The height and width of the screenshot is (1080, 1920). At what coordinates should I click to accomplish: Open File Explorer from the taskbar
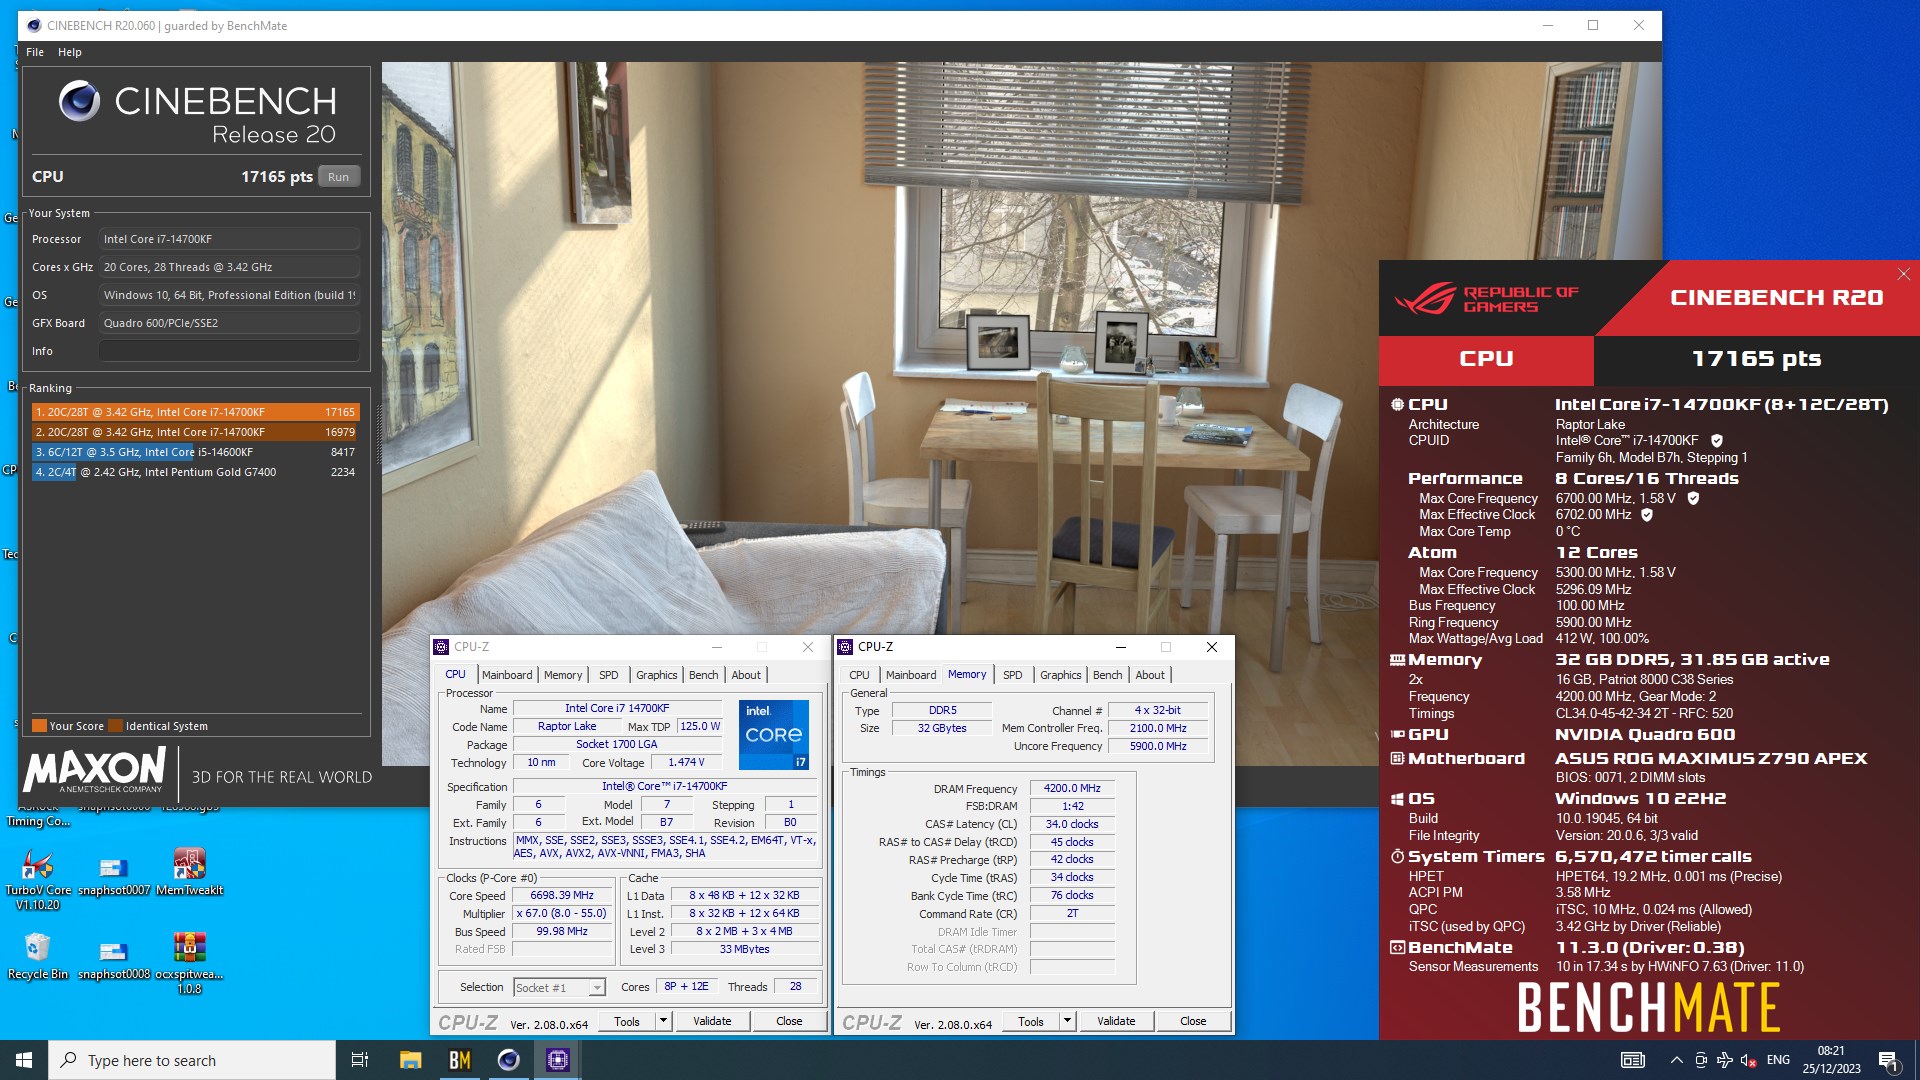(x=410, y=1060)
